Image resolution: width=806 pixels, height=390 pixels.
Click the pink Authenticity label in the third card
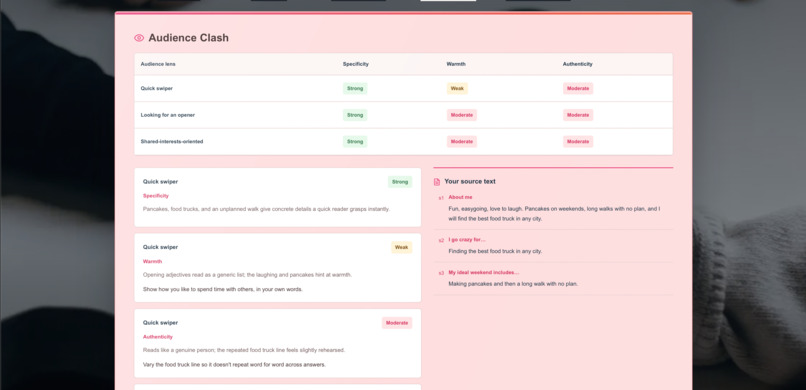coord(158,337)
